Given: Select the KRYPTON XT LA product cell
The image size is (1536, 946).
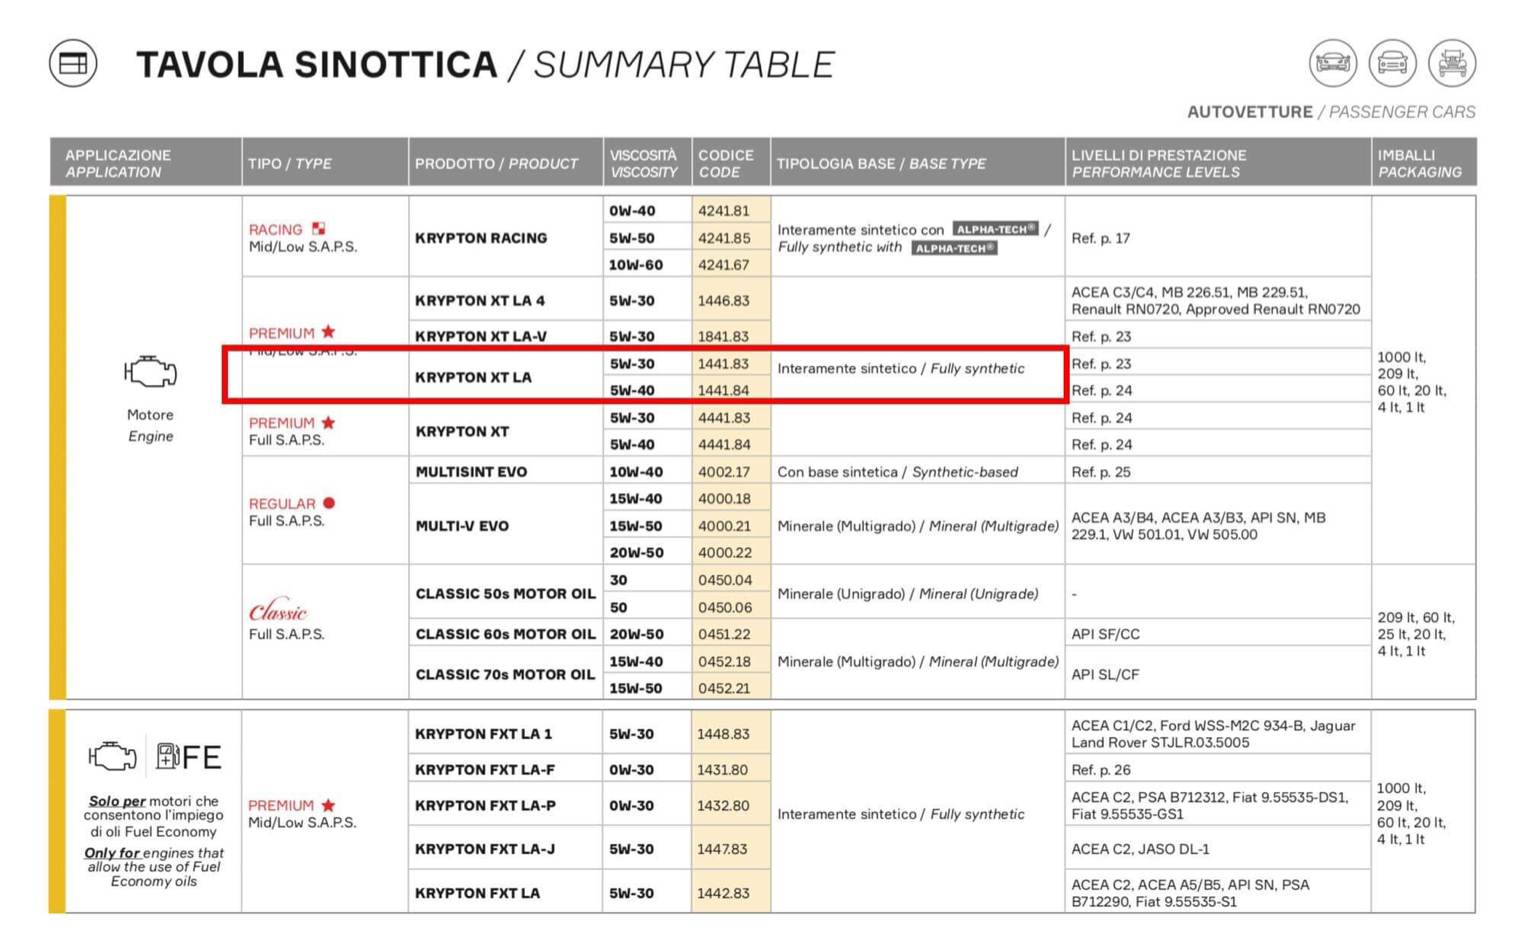Looking at the screenshot, I should tap(473, 377).
